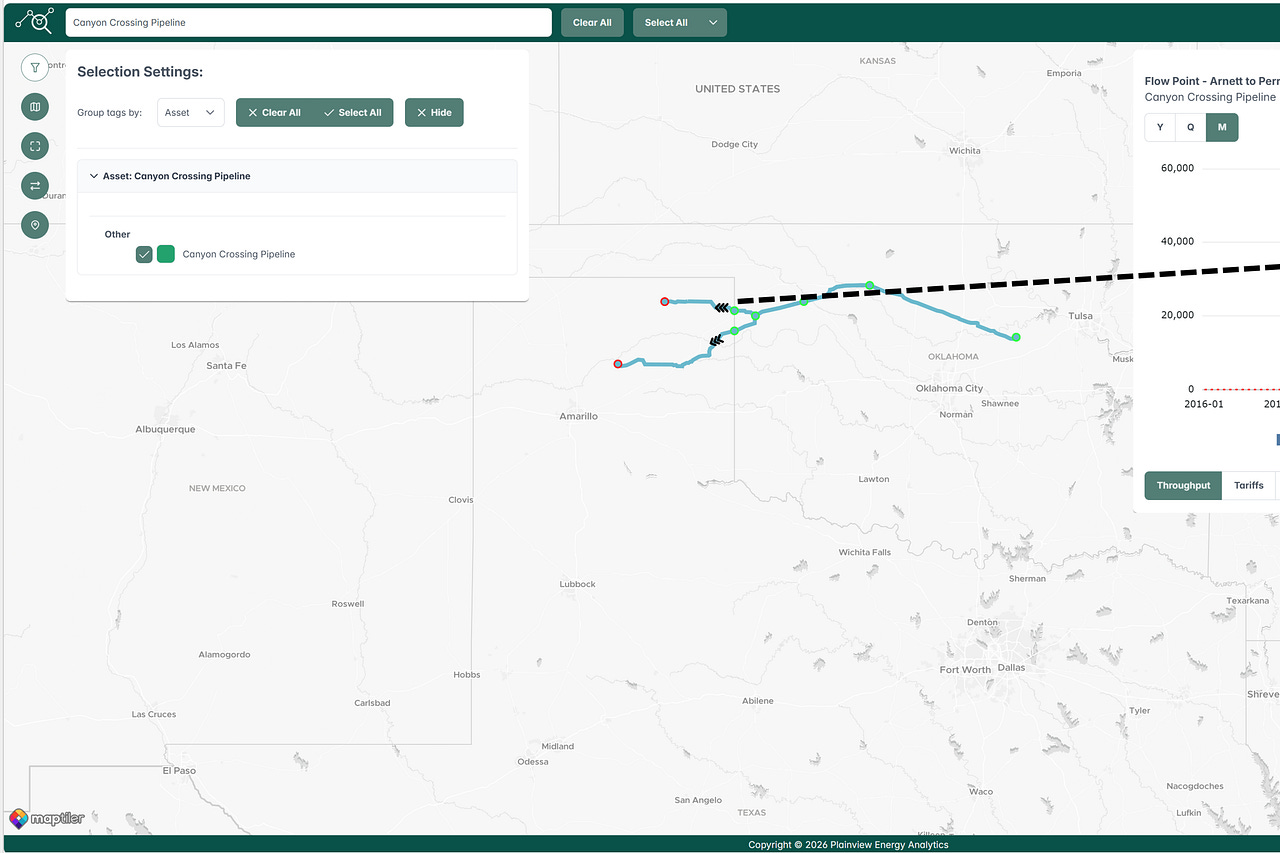Click the Tulsa label on the map
The height and width of the screenshot is (853, 1280).
(1080, 316)
